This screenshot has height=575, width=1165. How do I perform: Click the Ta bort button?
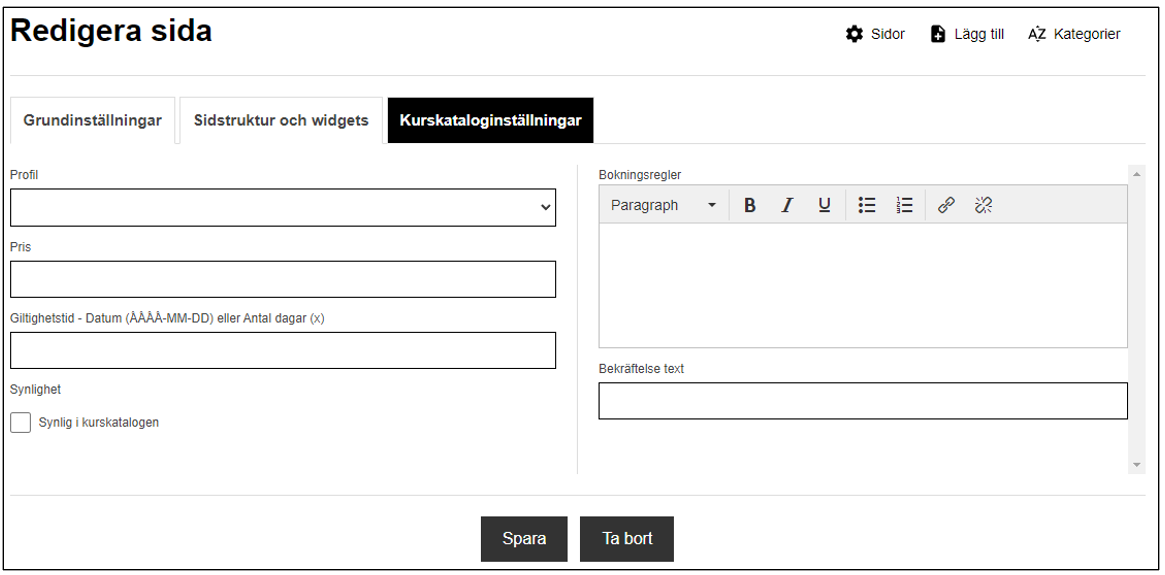(x=627, y=539)
